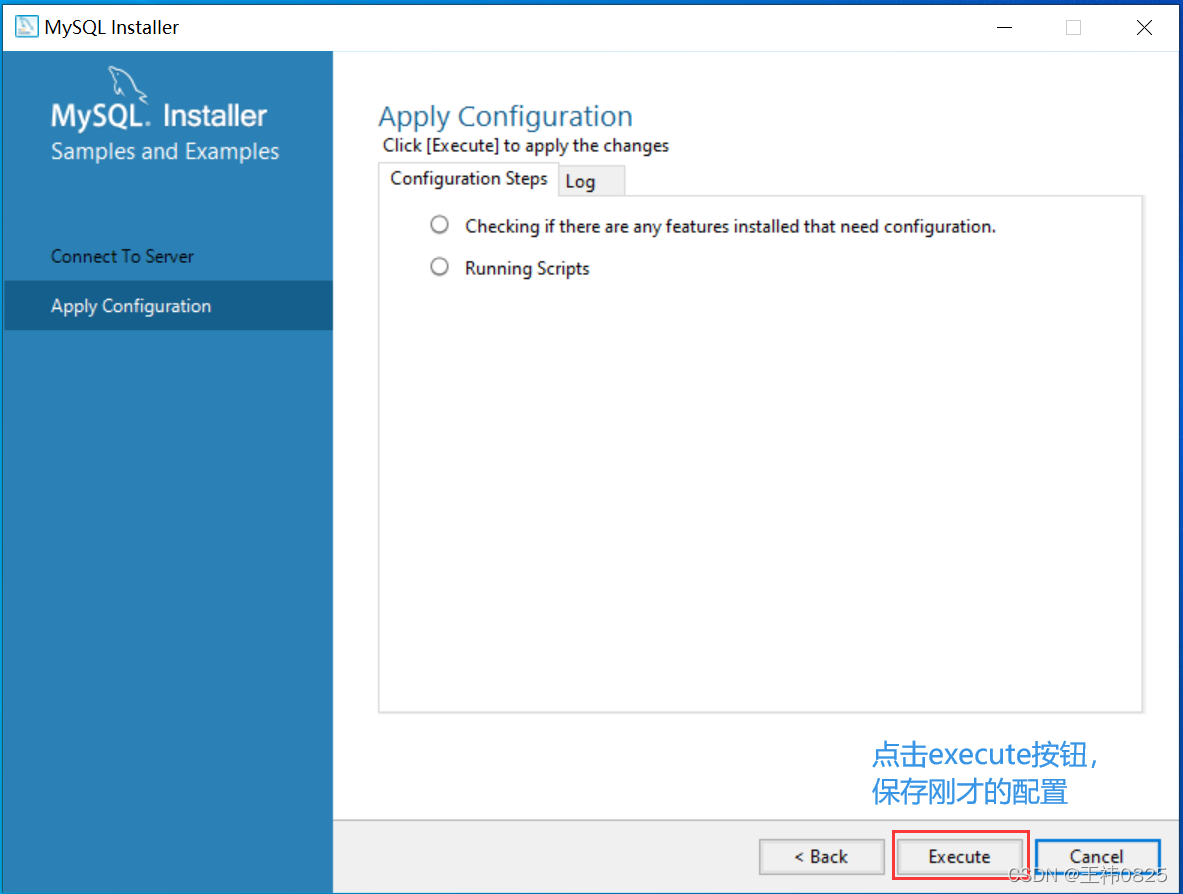
Task: Click the 'Click [Execute] to apply the changes' text
Action: (525, 146)
